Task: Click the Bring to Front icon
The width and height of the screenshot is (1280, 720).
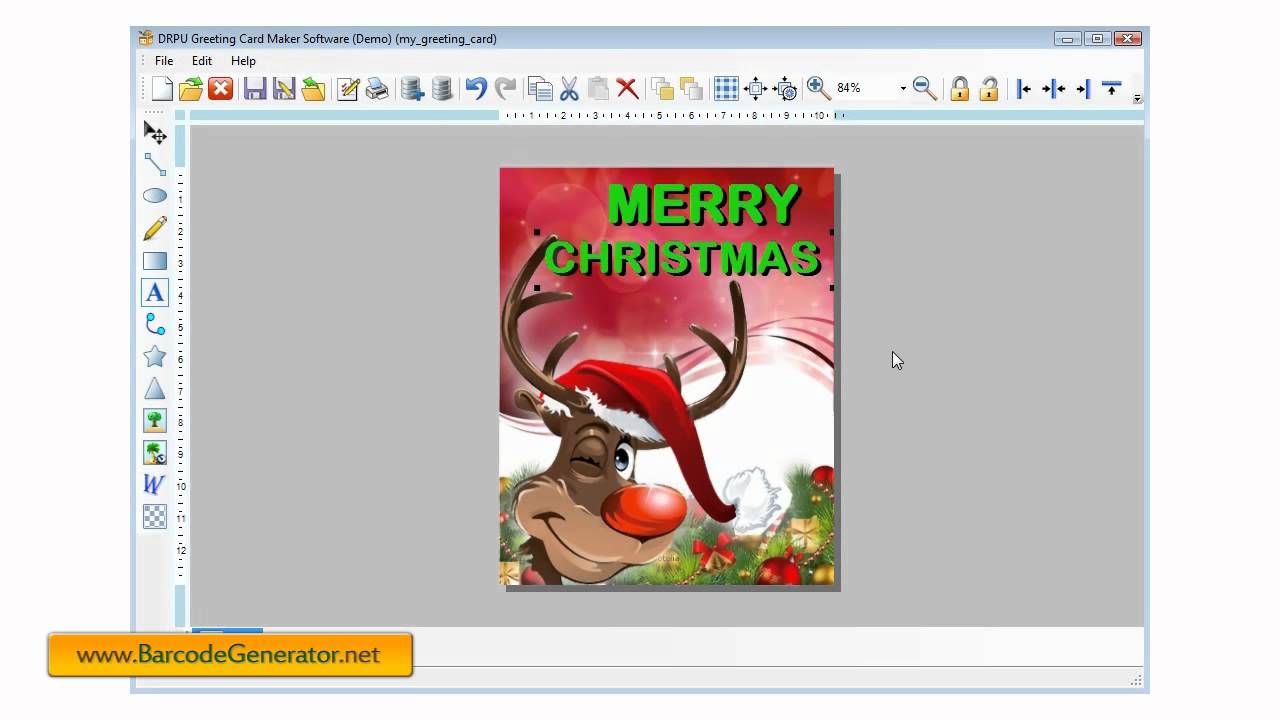Action: click(x=662, y=89)
